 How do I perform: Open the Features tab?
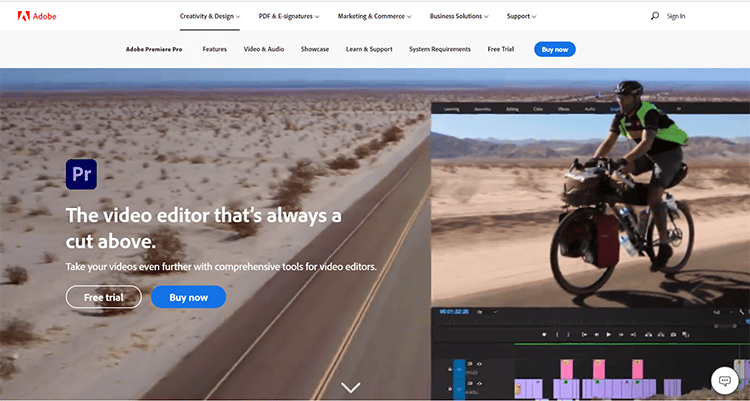215,49
